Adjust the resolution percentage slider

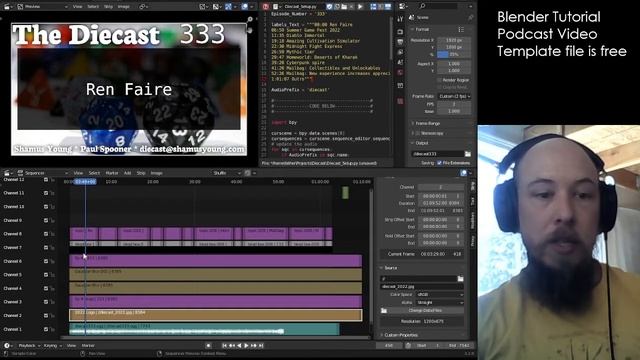coord(454,54)
